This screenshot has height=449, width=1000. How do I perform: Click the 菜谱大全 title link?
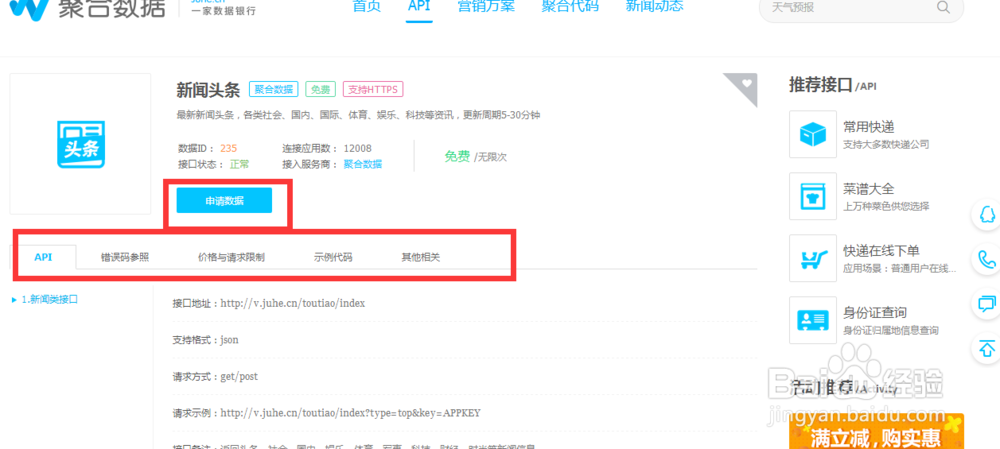pos(869,189)
